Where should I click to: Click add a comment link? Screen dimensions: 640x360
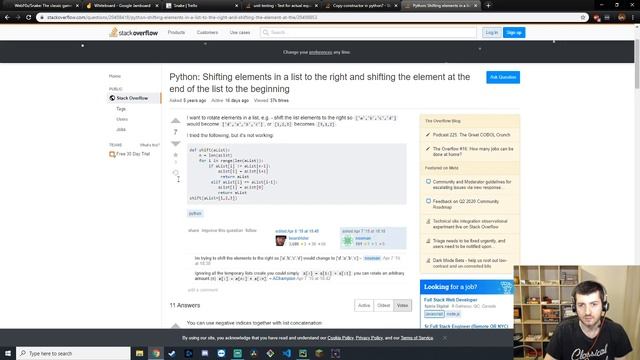[202, 290]
